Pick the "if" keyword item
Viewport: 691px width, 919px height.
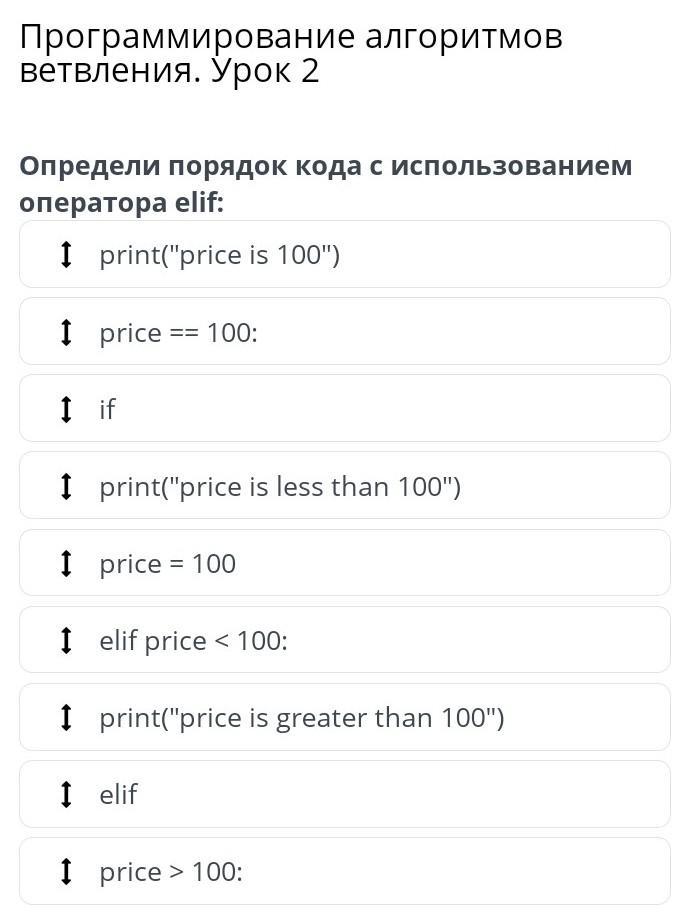[107, 409]
